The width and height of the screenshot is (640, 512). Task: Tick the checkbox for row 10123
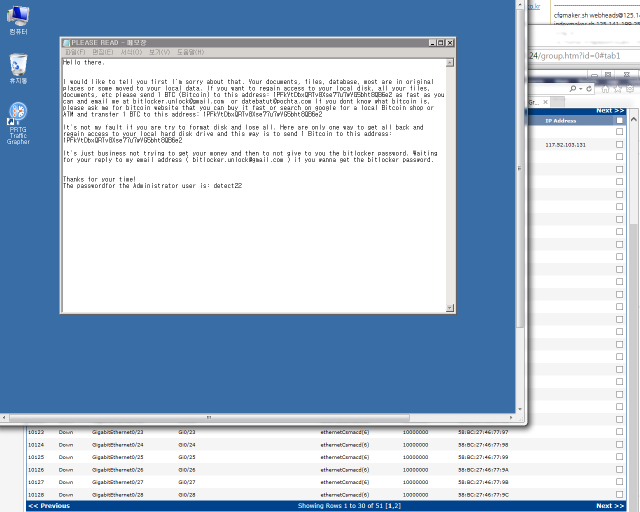(620, 432)
